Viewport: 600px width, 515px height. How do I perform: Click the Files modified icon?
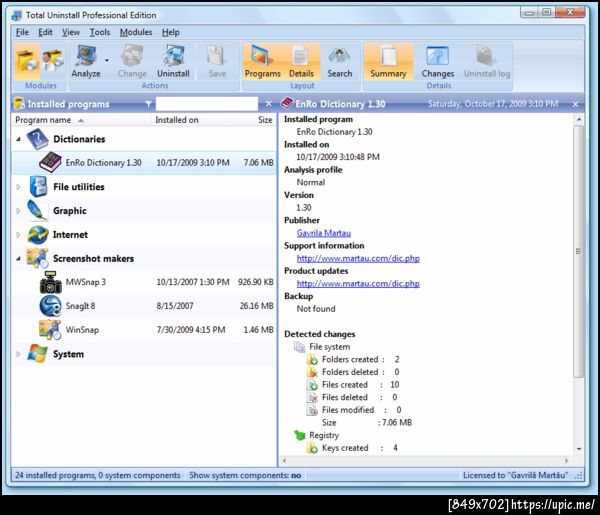tap(312, 410)
